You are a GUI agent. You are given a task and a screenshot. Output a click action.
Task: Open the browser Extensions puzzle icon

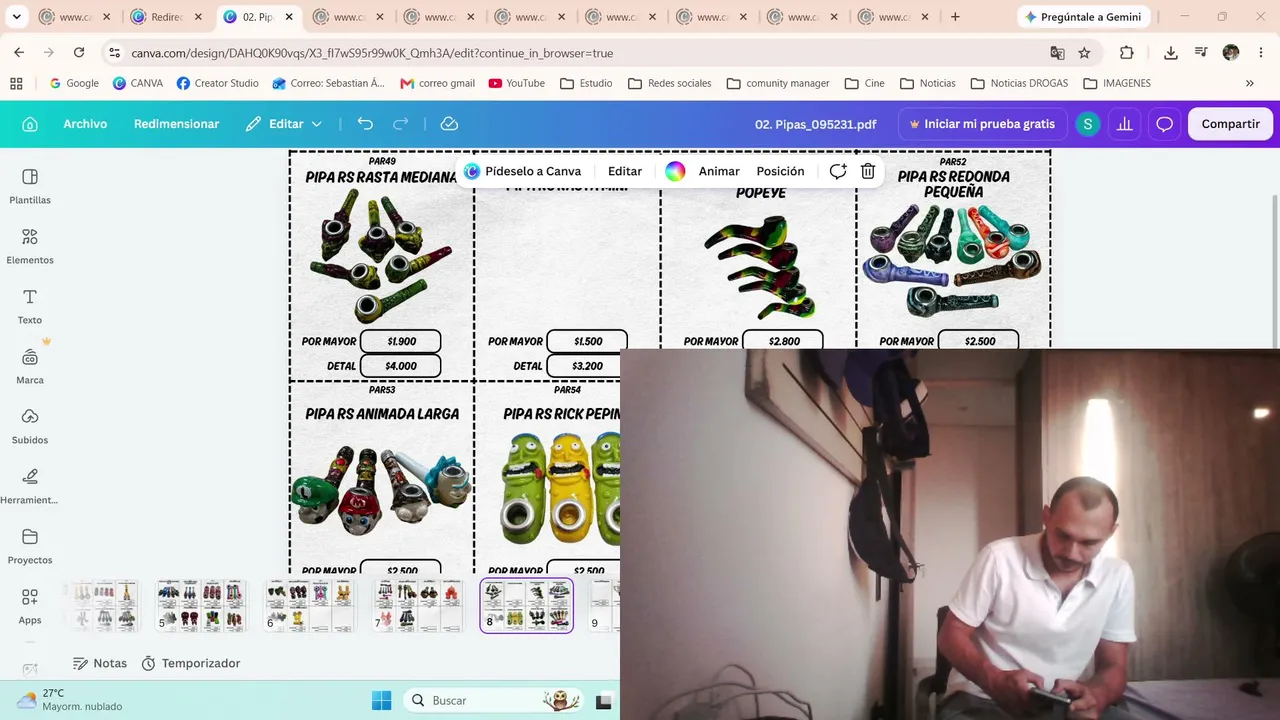(1127, 53)
